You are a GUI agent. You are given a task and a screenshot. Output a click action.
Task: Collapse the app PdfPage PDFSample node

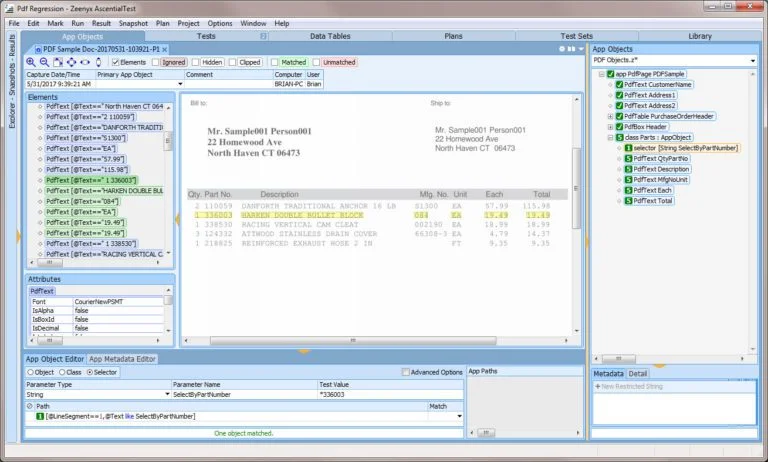pyautogui.click(x=601, y=74)
